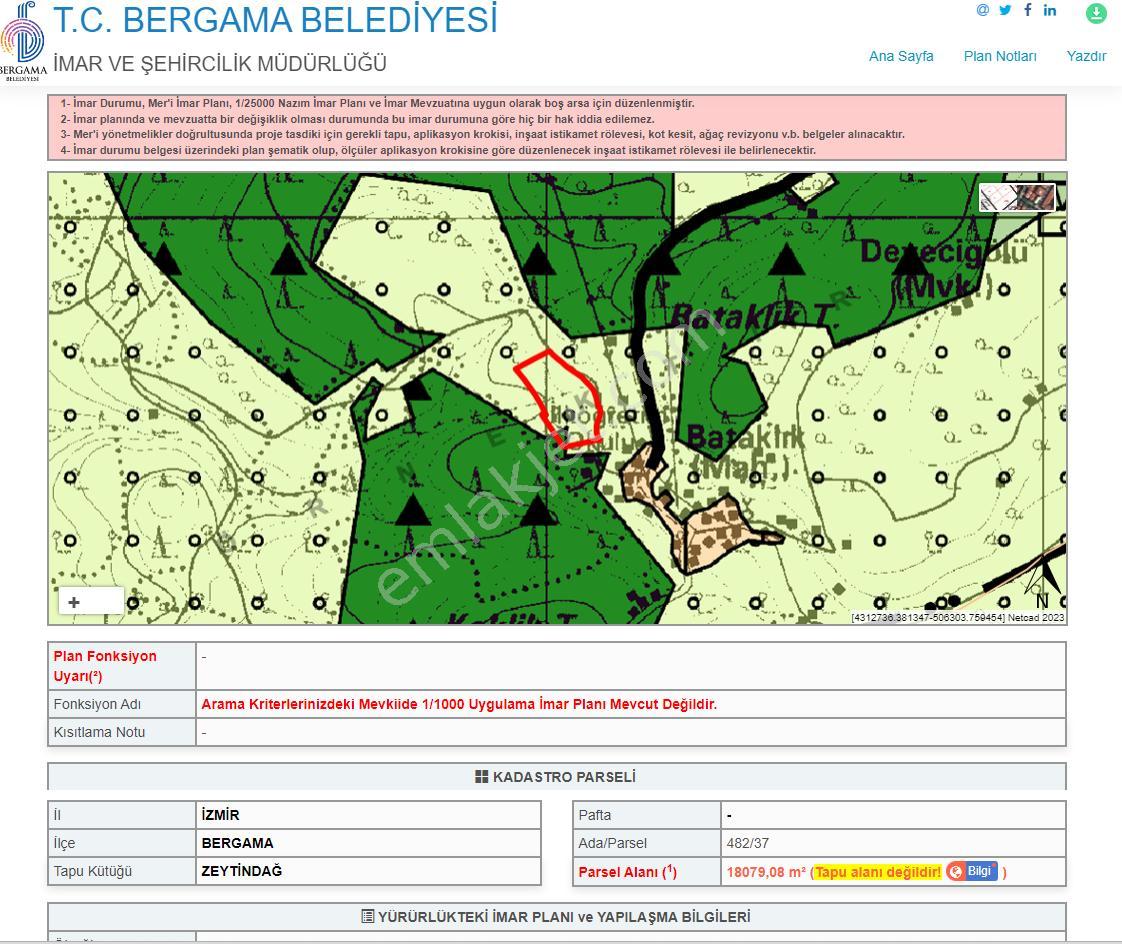Screen dimensions: 1122x944
Task: Click the Ada/Parsel label
Action: tap(613, 843)
